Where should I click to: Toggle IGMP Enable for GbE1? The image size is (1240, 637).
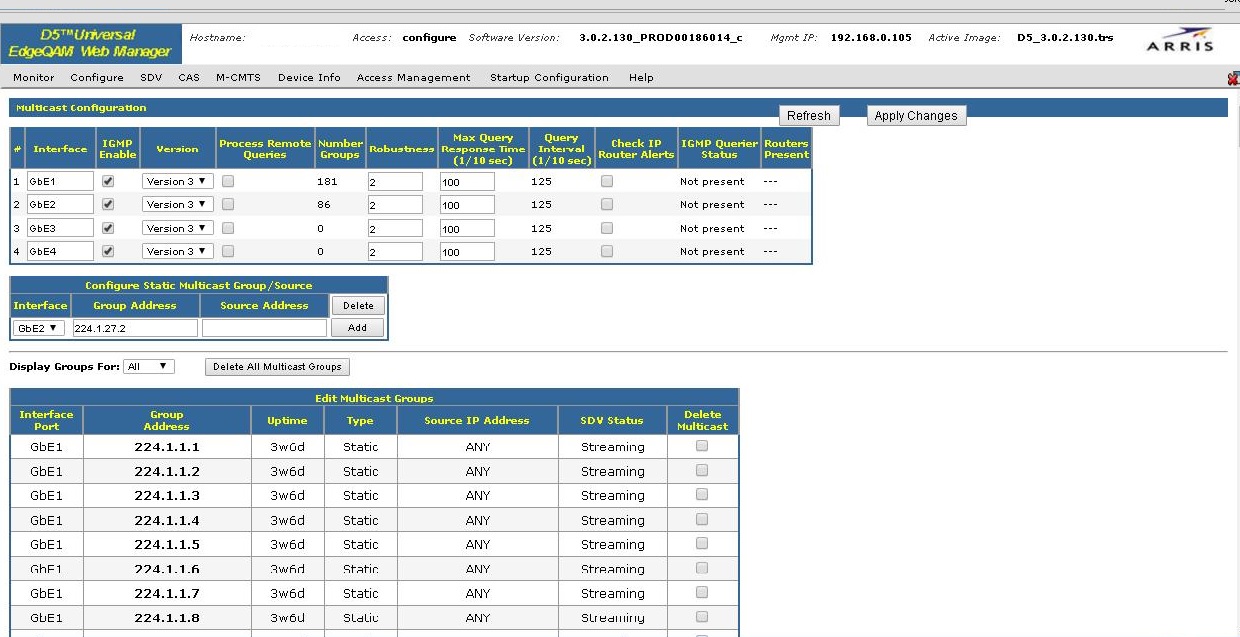[108, 181]
